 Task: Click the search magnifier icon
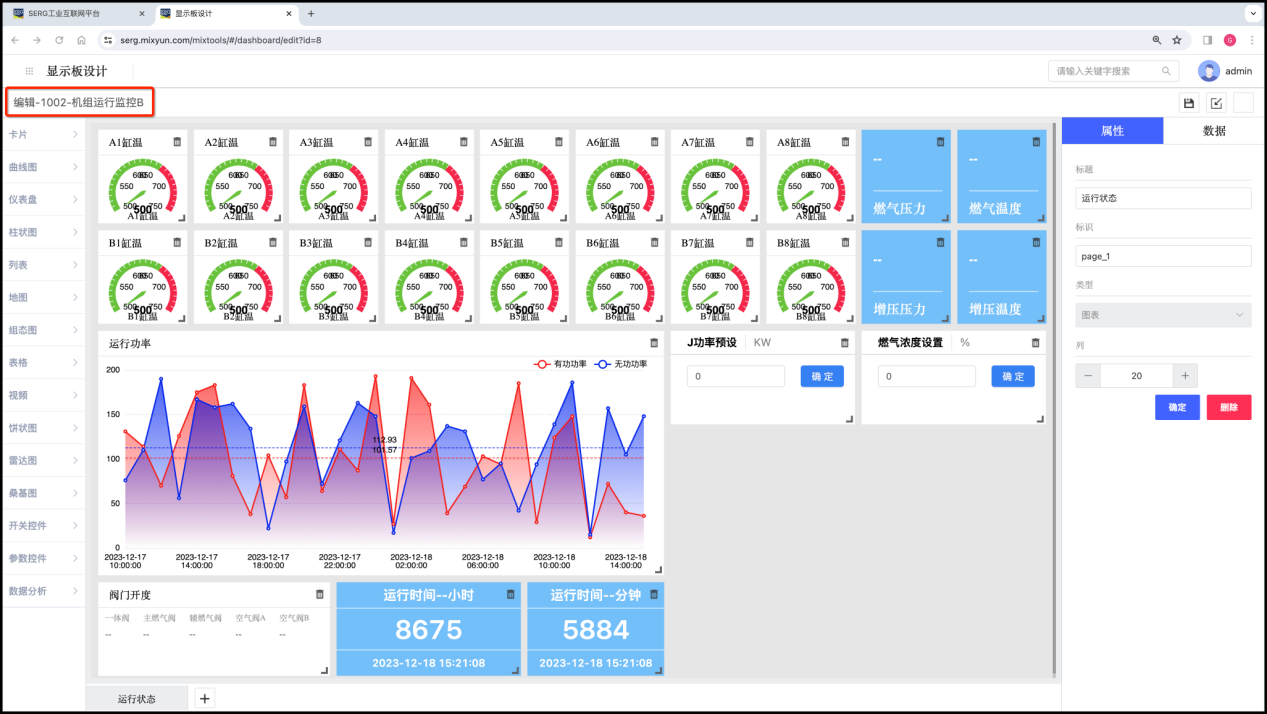point(1166,71)
